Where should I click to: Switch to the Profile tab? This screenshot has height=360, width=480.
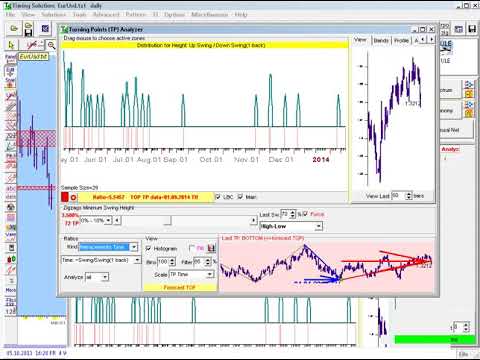[401, 40]
